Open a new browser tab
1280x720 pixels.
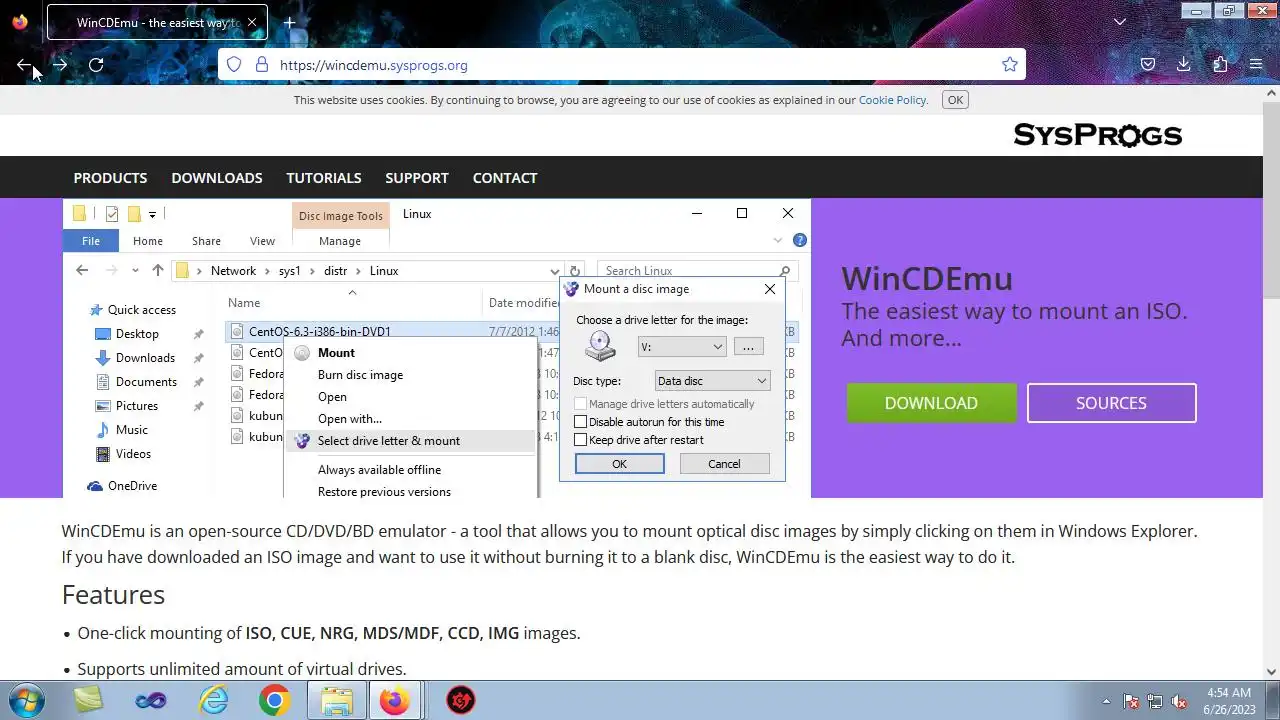(x=289, y=22)
